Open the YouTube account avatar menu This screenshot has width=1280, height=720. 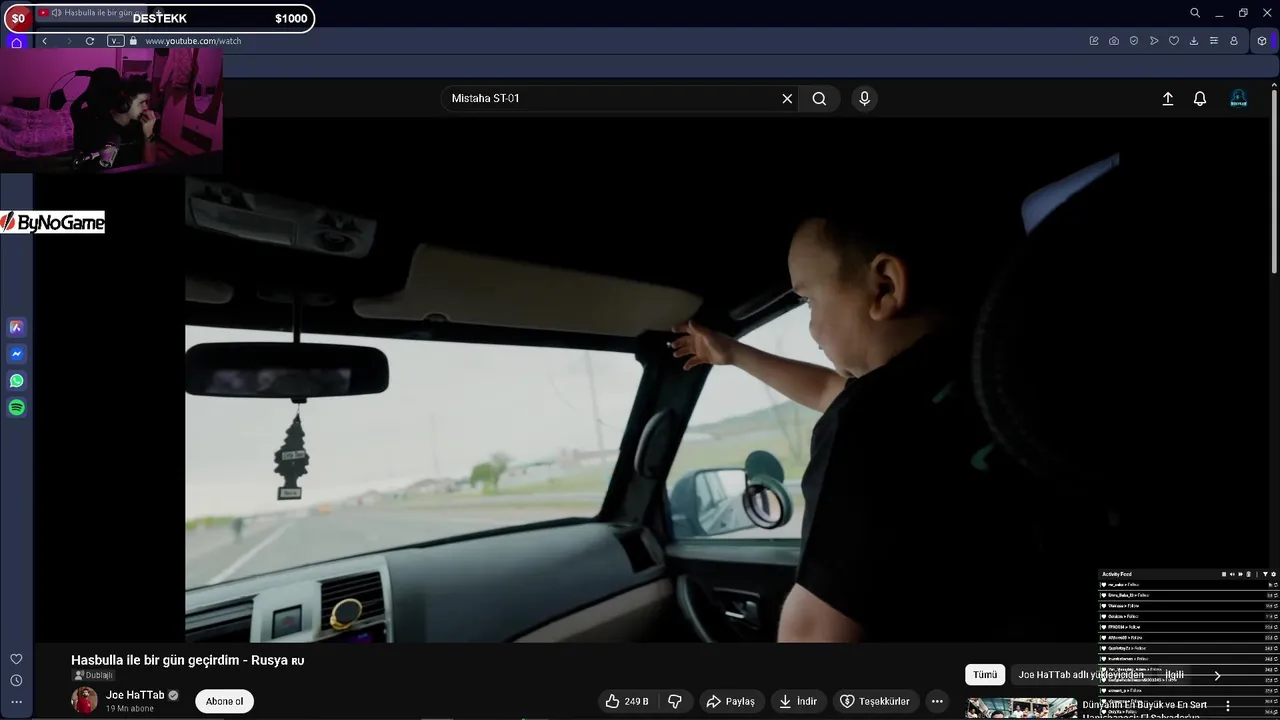[1239, 99]
